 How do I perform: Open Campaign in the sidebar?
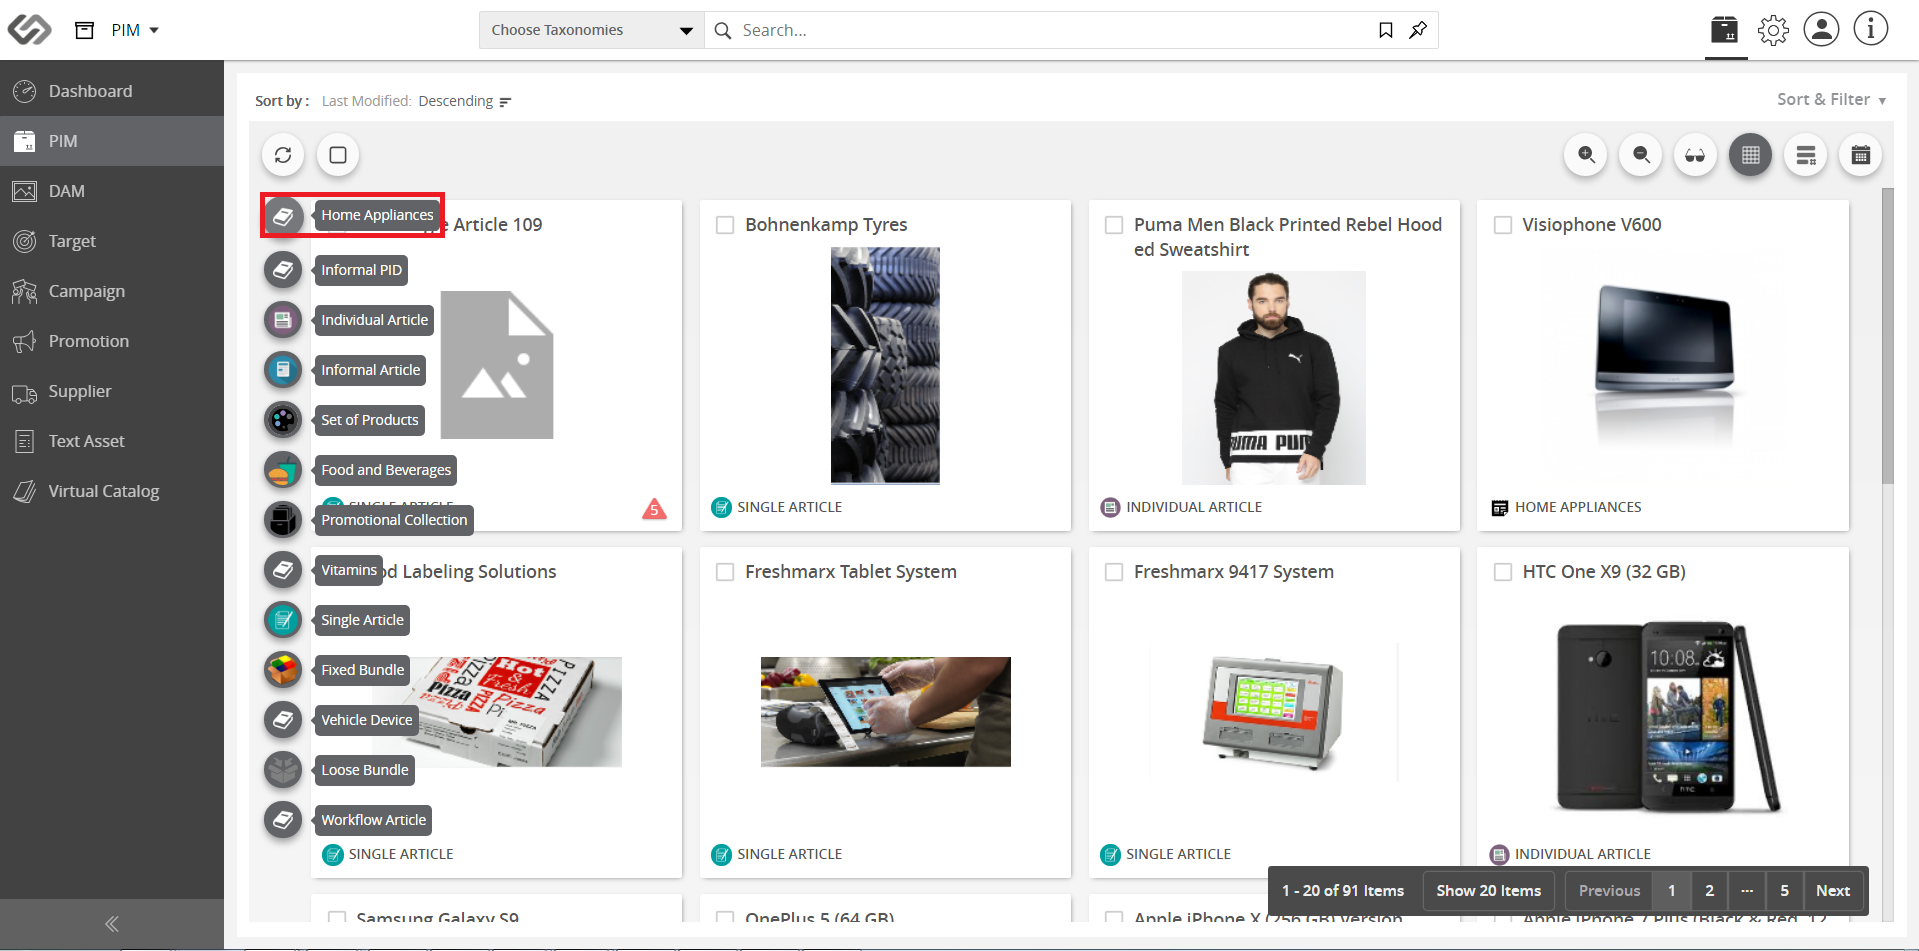tap(112, 291)
